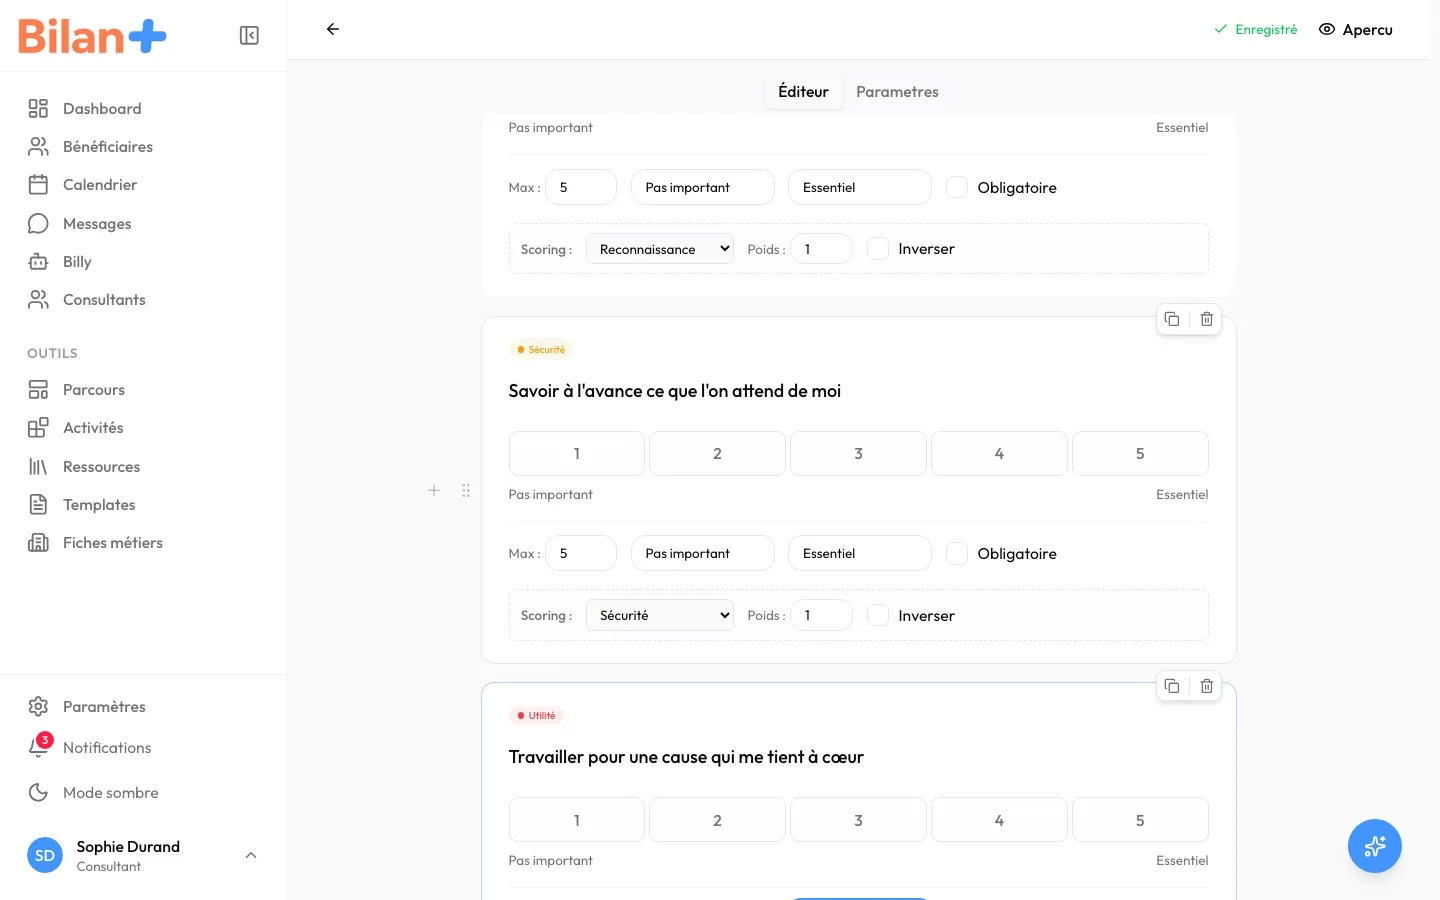1440x900 pixels.
Task: Click the drag handle beside Sécurité card
Action: click(x=466, y=490)
